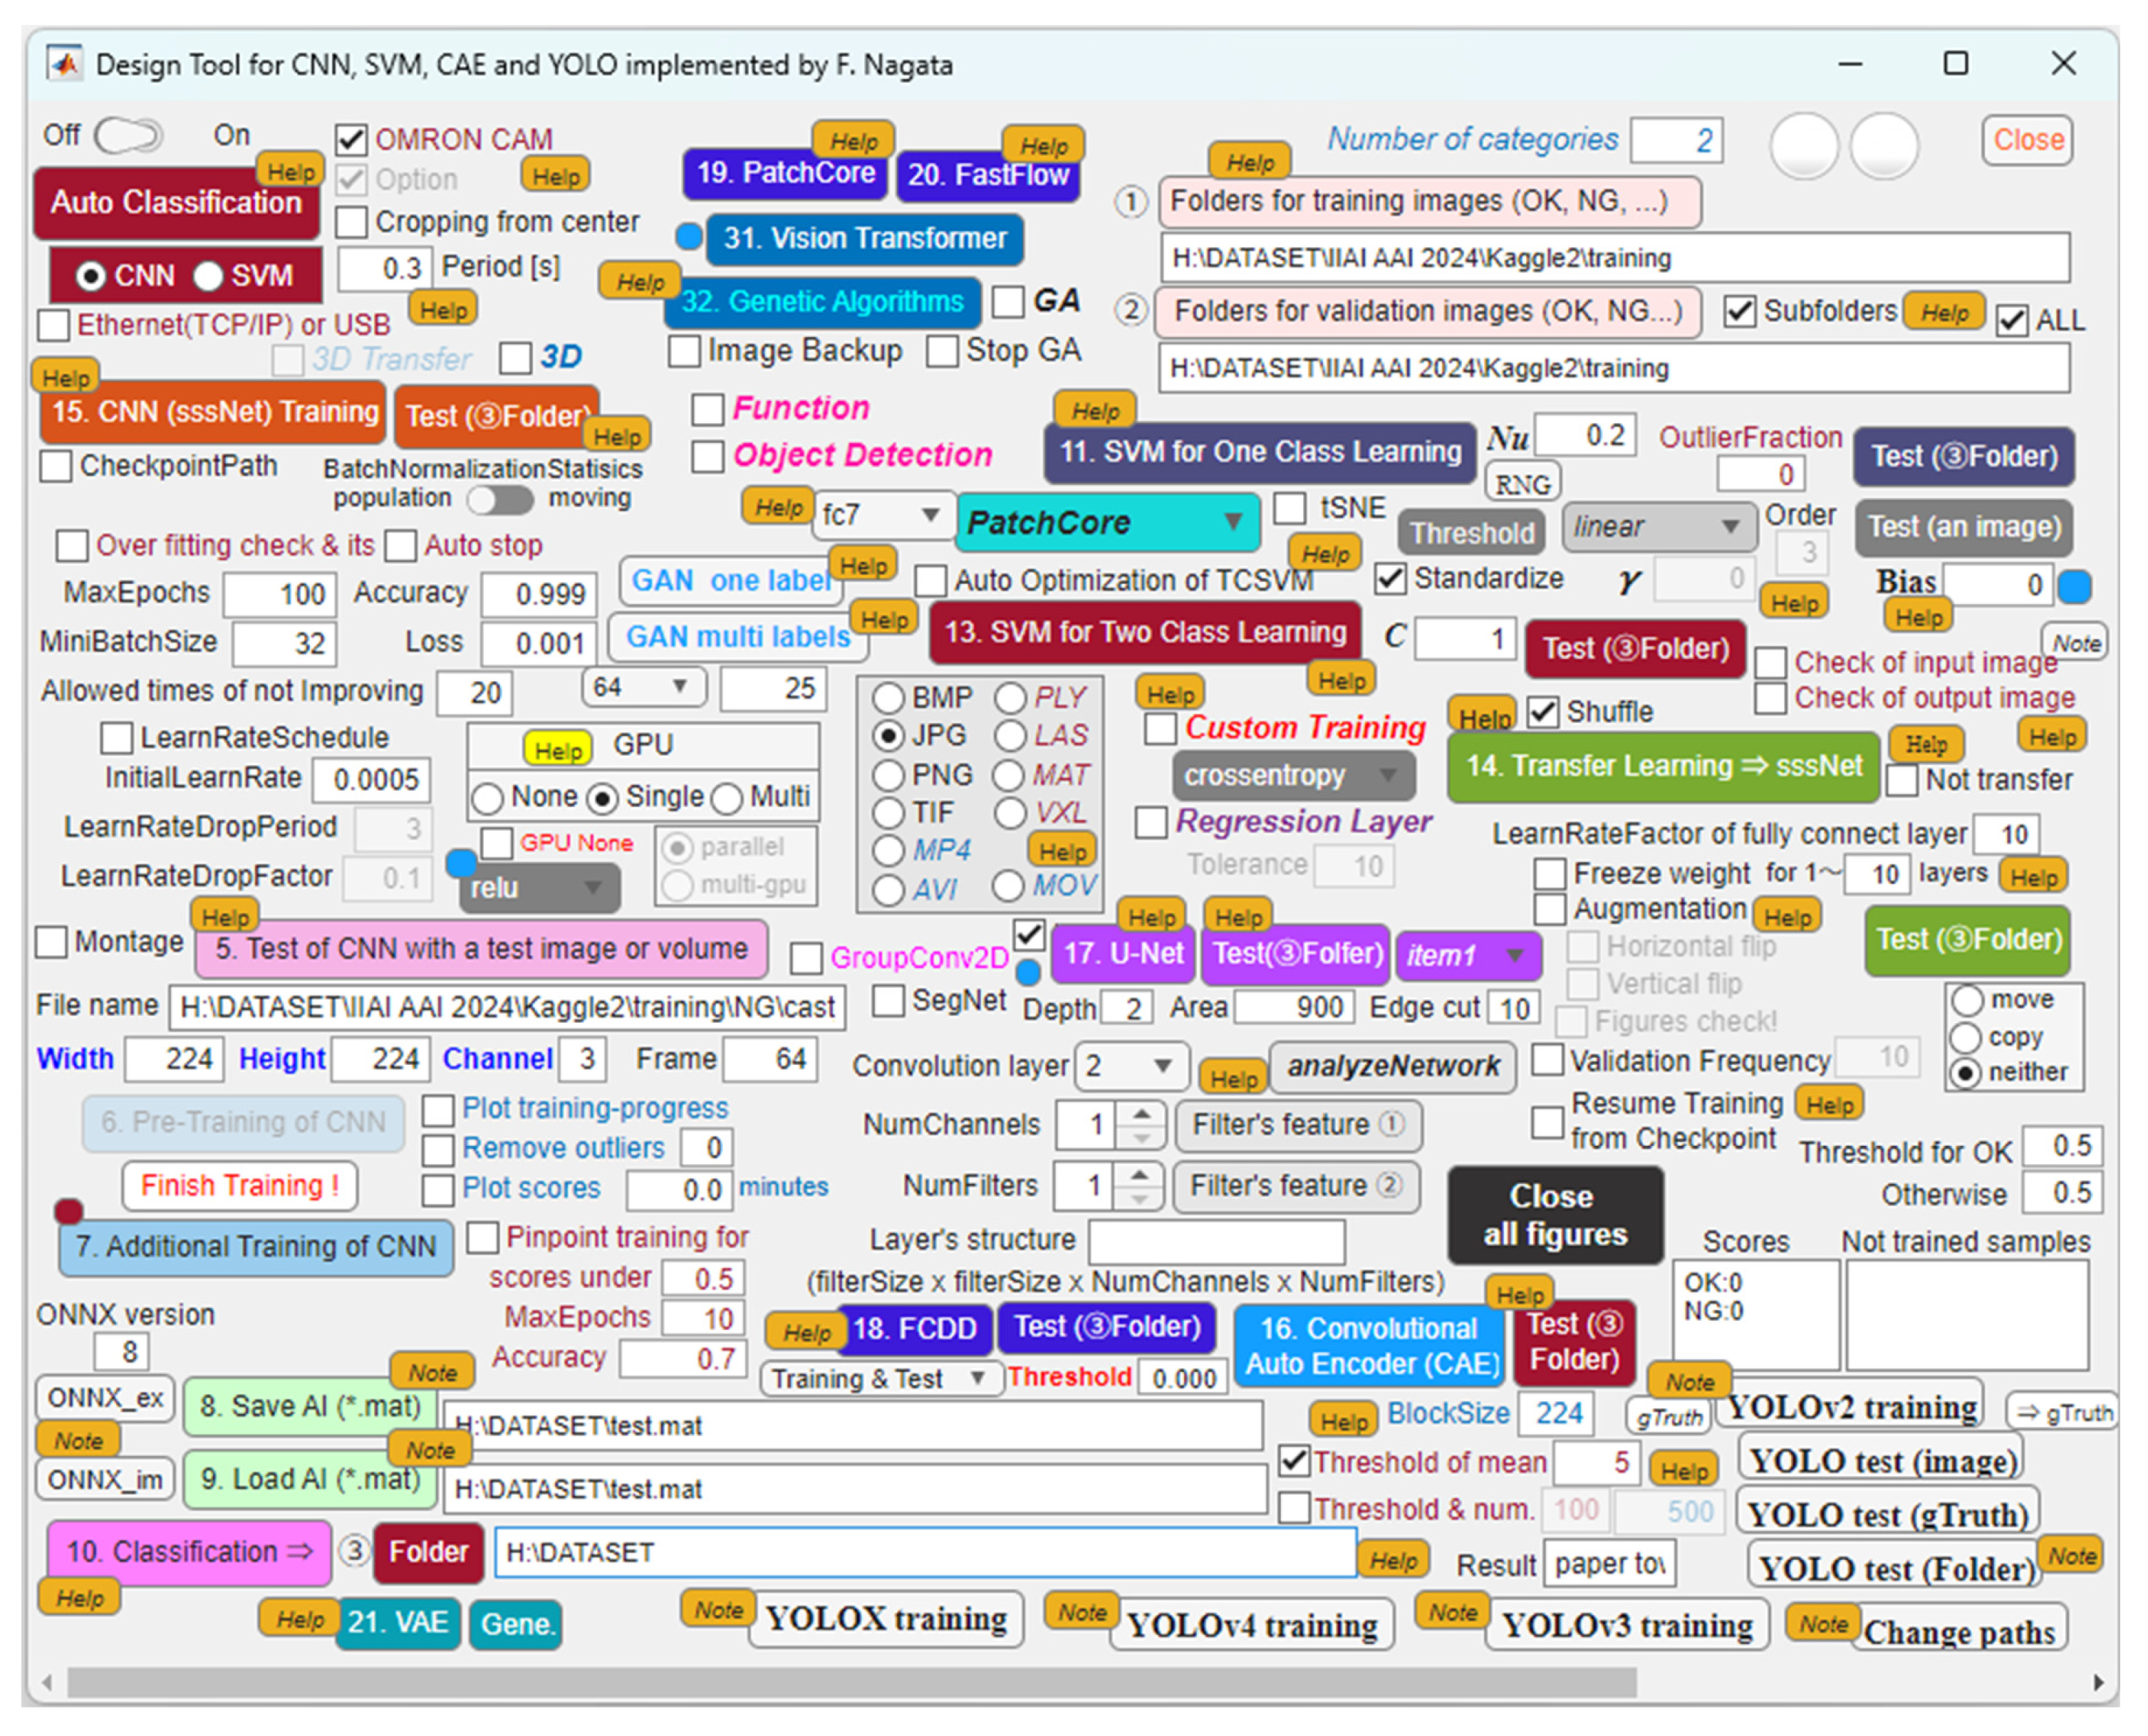
Task: Click blue indicator dot beside Vision Transformer
Action: (689, 237)
